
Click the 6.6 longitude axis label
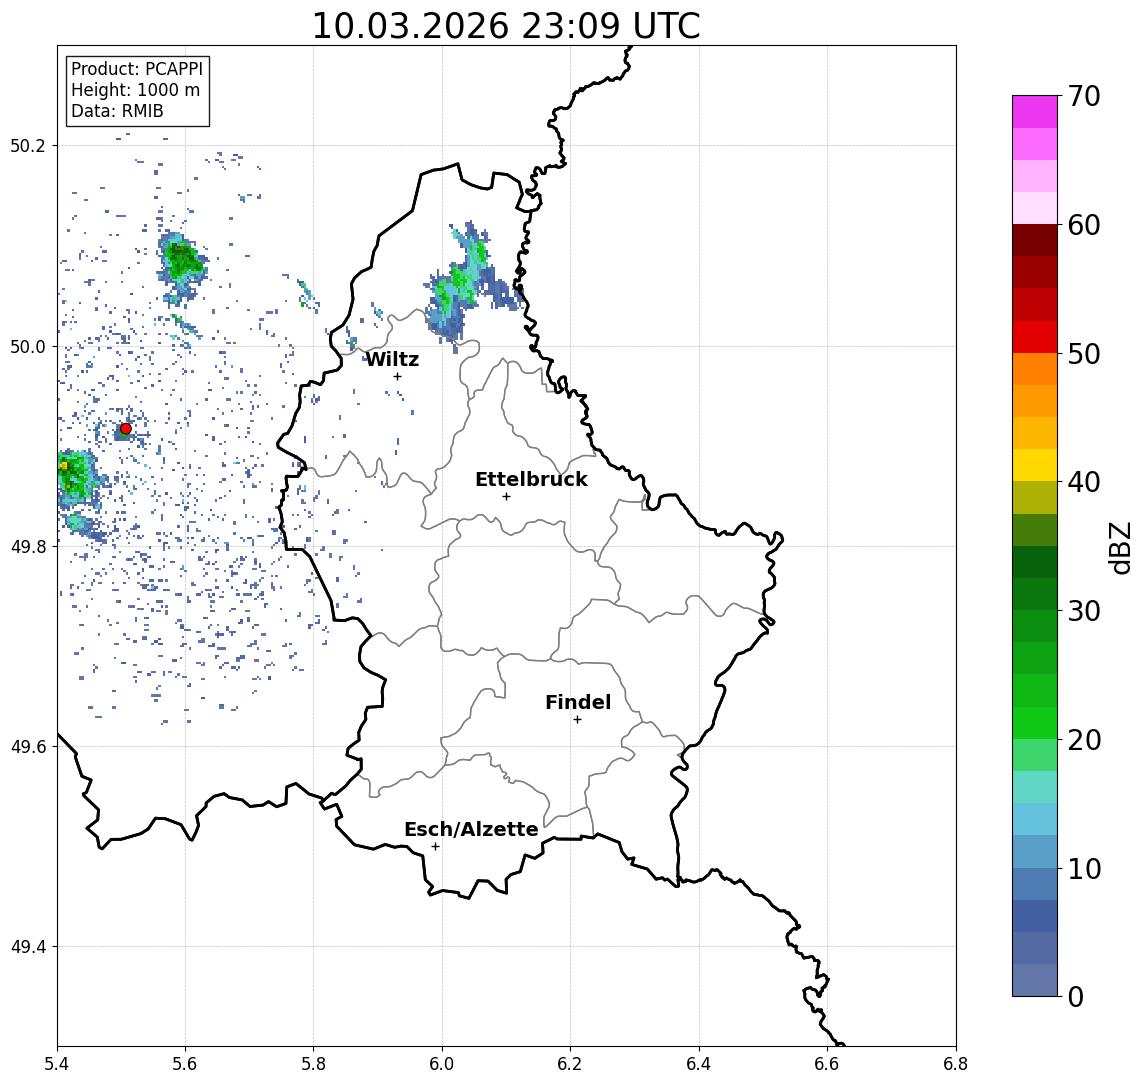pyautogui.click(x=827, y=1064)
